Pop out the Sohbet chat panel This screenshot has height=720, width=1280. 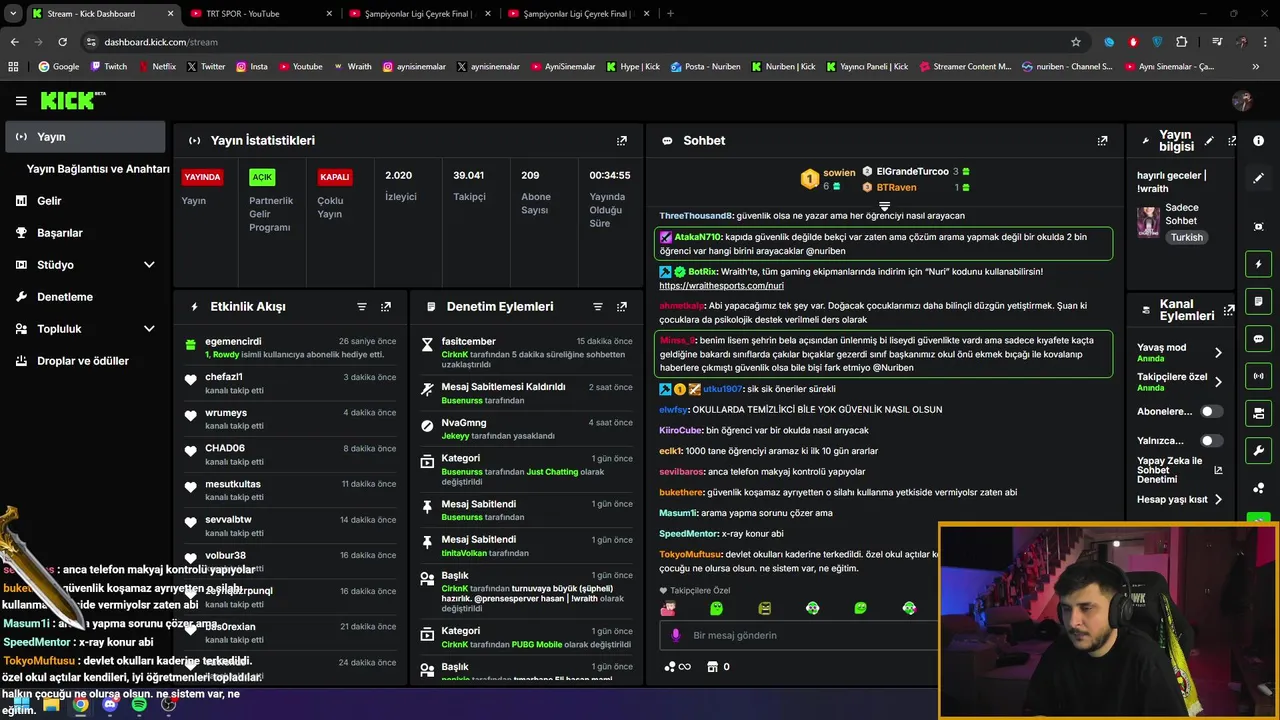1102,141
